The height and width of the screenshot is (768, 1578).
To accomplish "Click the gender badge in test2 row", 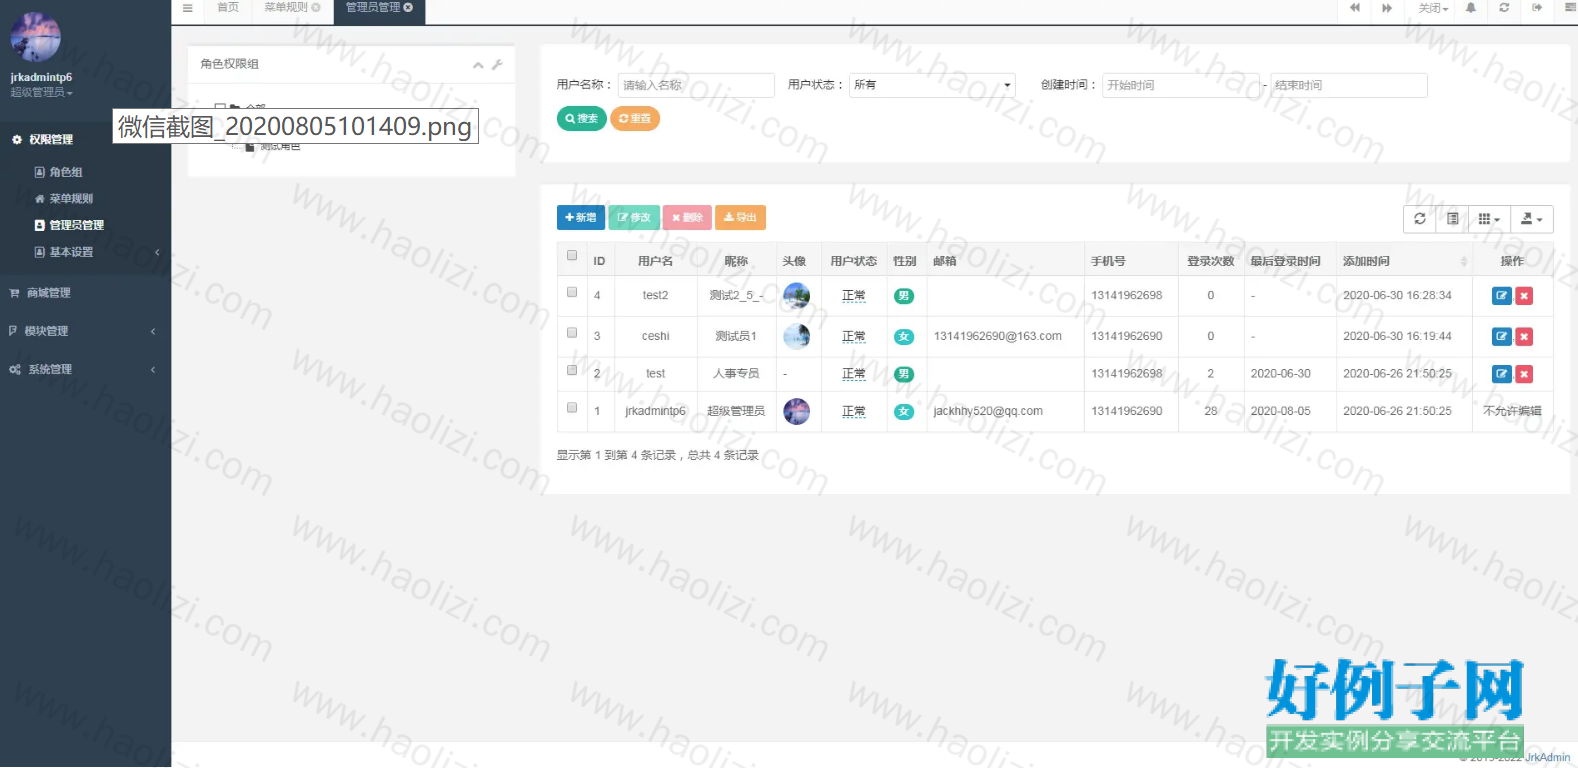I will coord(904,296).
